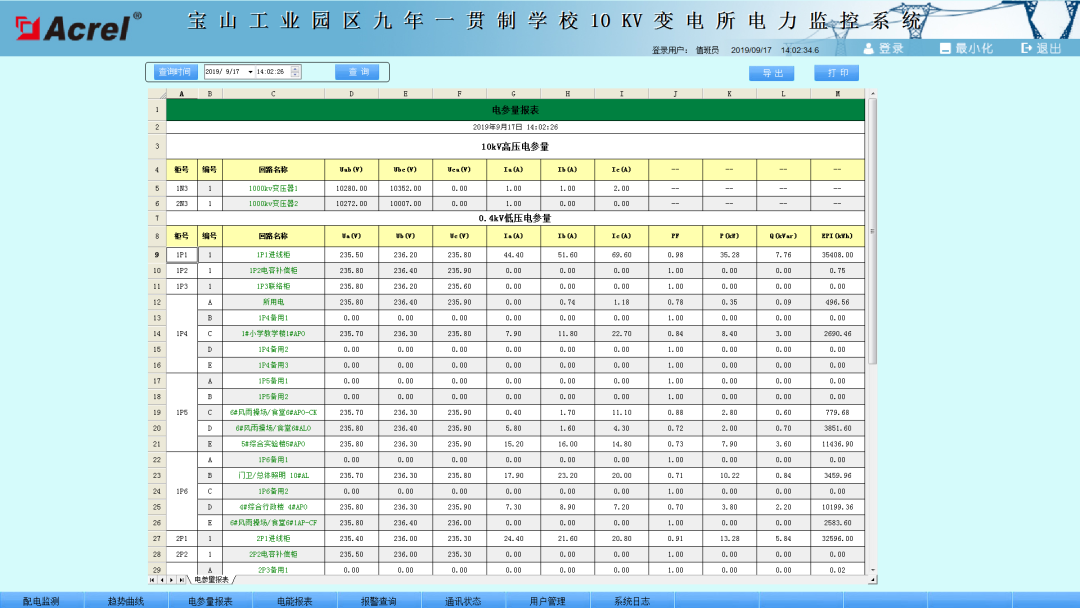
Task: Select the 电参量报表 sheet tab
Action: pyautogui.click(x=211, y=580)
